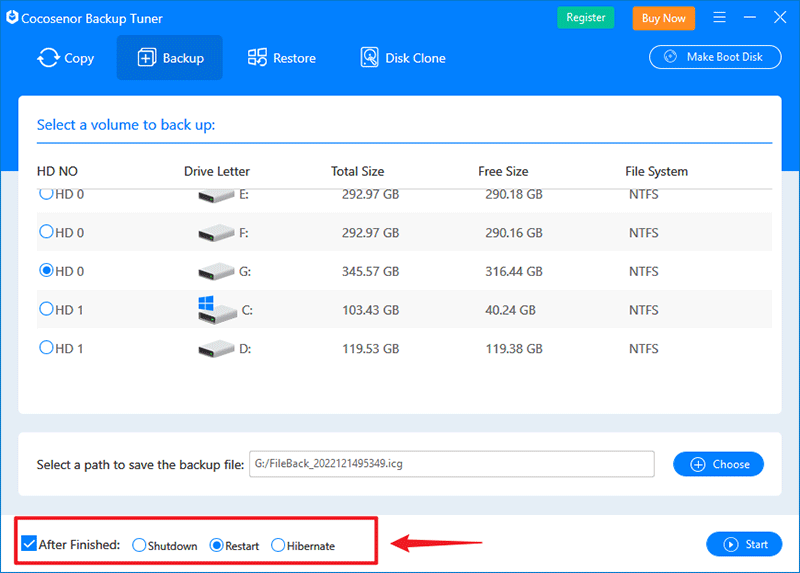Click the drive icon for G:
800x573 pixels.
pos(216,271)
